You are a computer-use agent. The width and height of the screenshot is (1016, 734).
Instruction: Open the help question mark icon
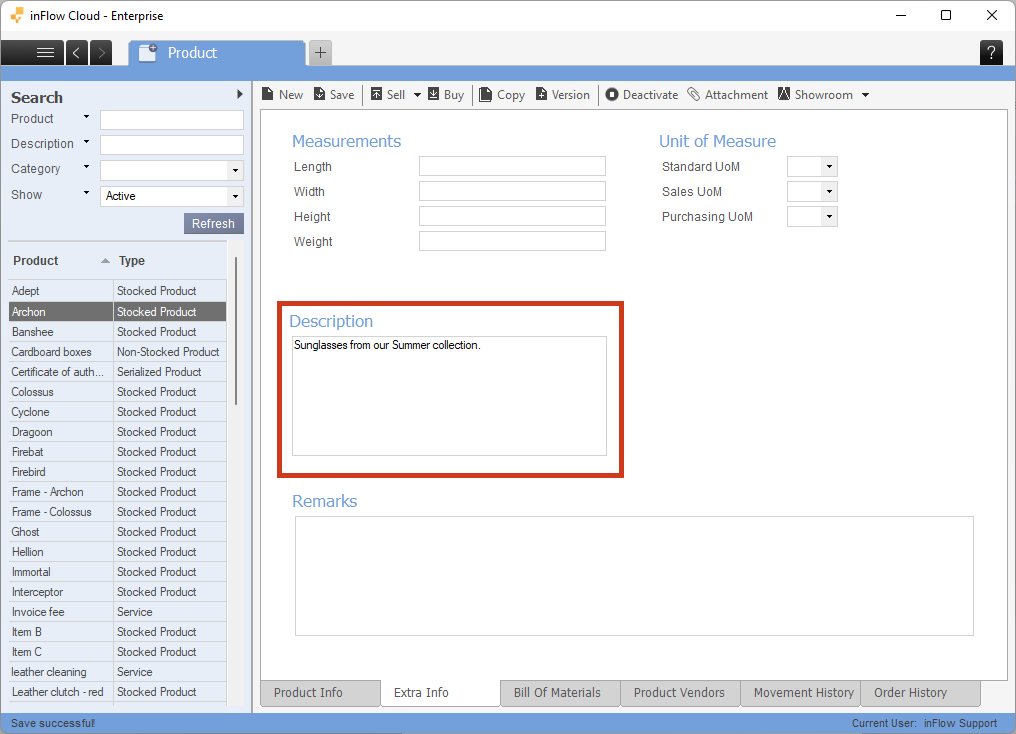coord(991,53)
